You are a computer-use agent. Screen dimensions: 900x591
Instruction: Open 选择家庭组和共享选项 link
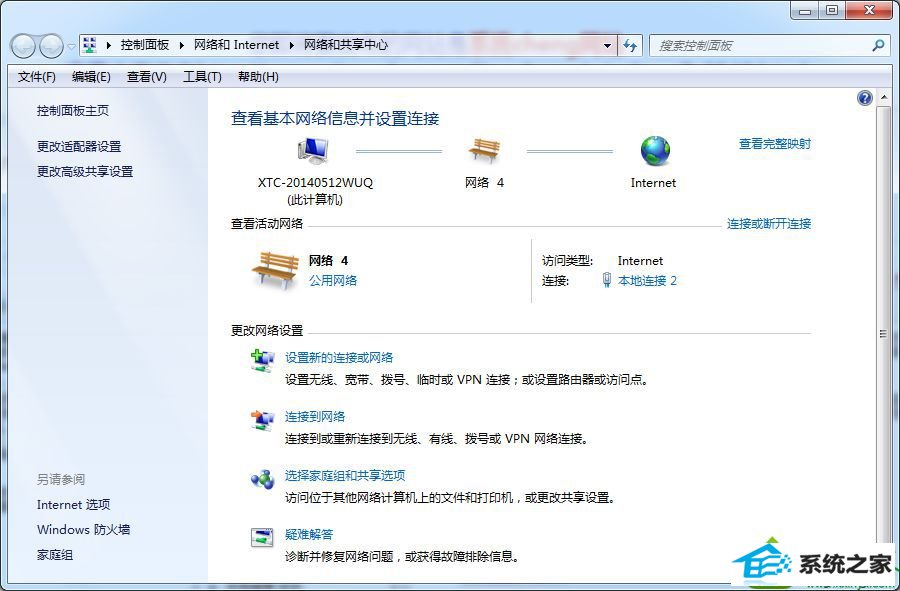coord(345,476)
